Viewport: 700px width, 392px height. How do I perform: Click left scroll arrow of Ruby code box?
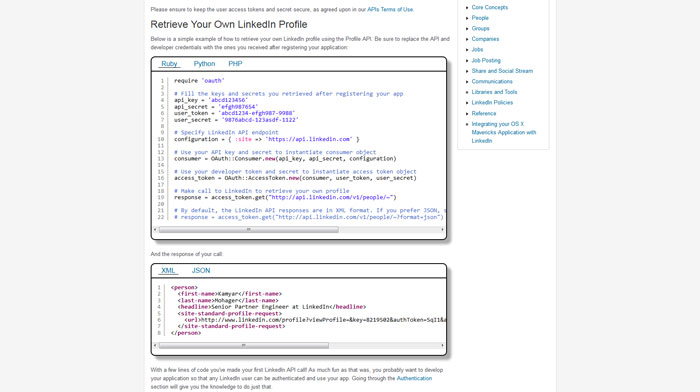coord(155,229)
